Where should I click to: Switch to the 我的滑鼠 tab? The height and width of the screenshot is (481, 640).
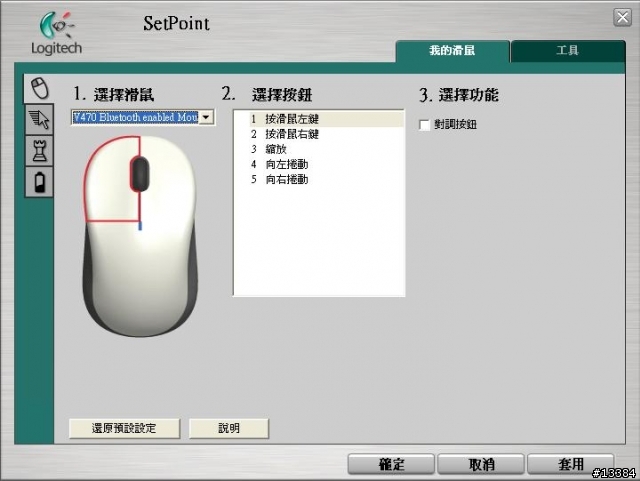(452, 51)
